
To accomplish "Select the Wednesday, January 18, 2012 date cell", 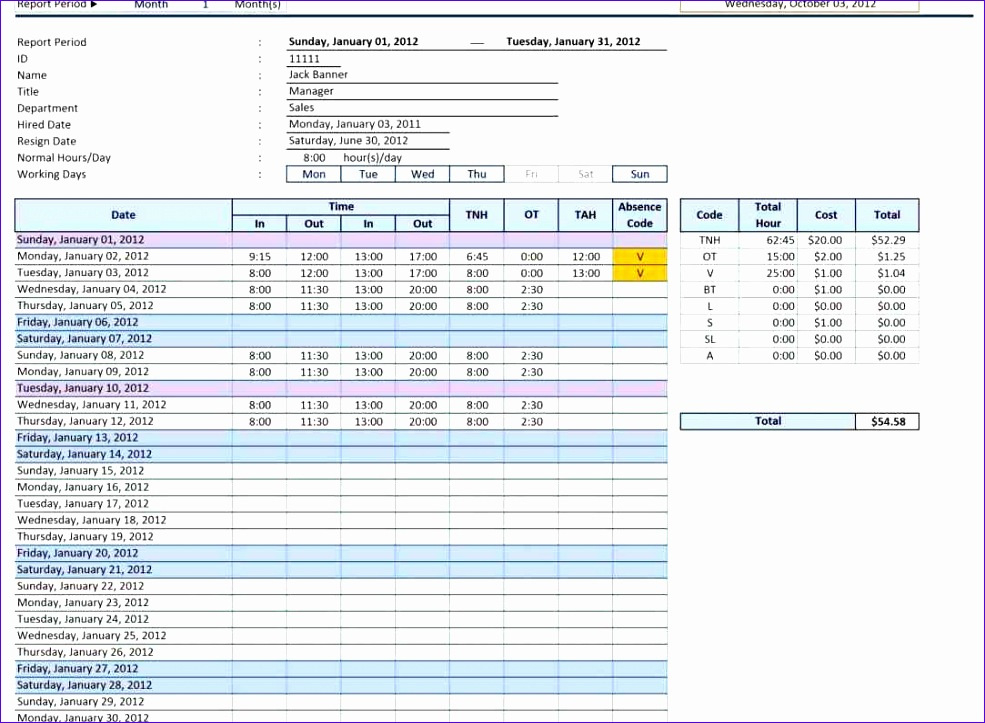I will (123, 520).
